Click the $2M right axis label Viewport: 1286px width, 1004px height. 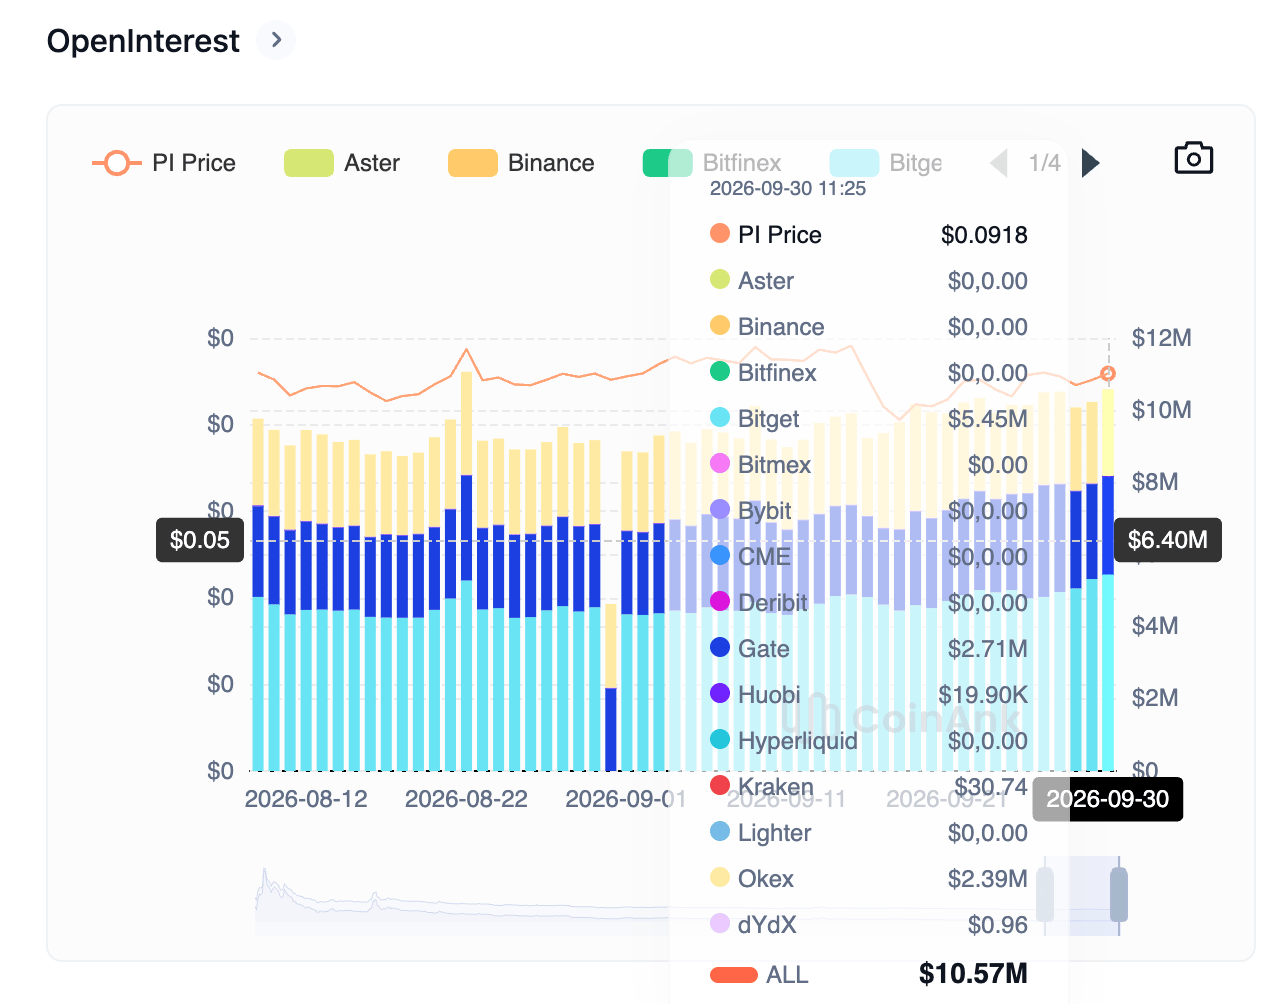click(1155, 698)
